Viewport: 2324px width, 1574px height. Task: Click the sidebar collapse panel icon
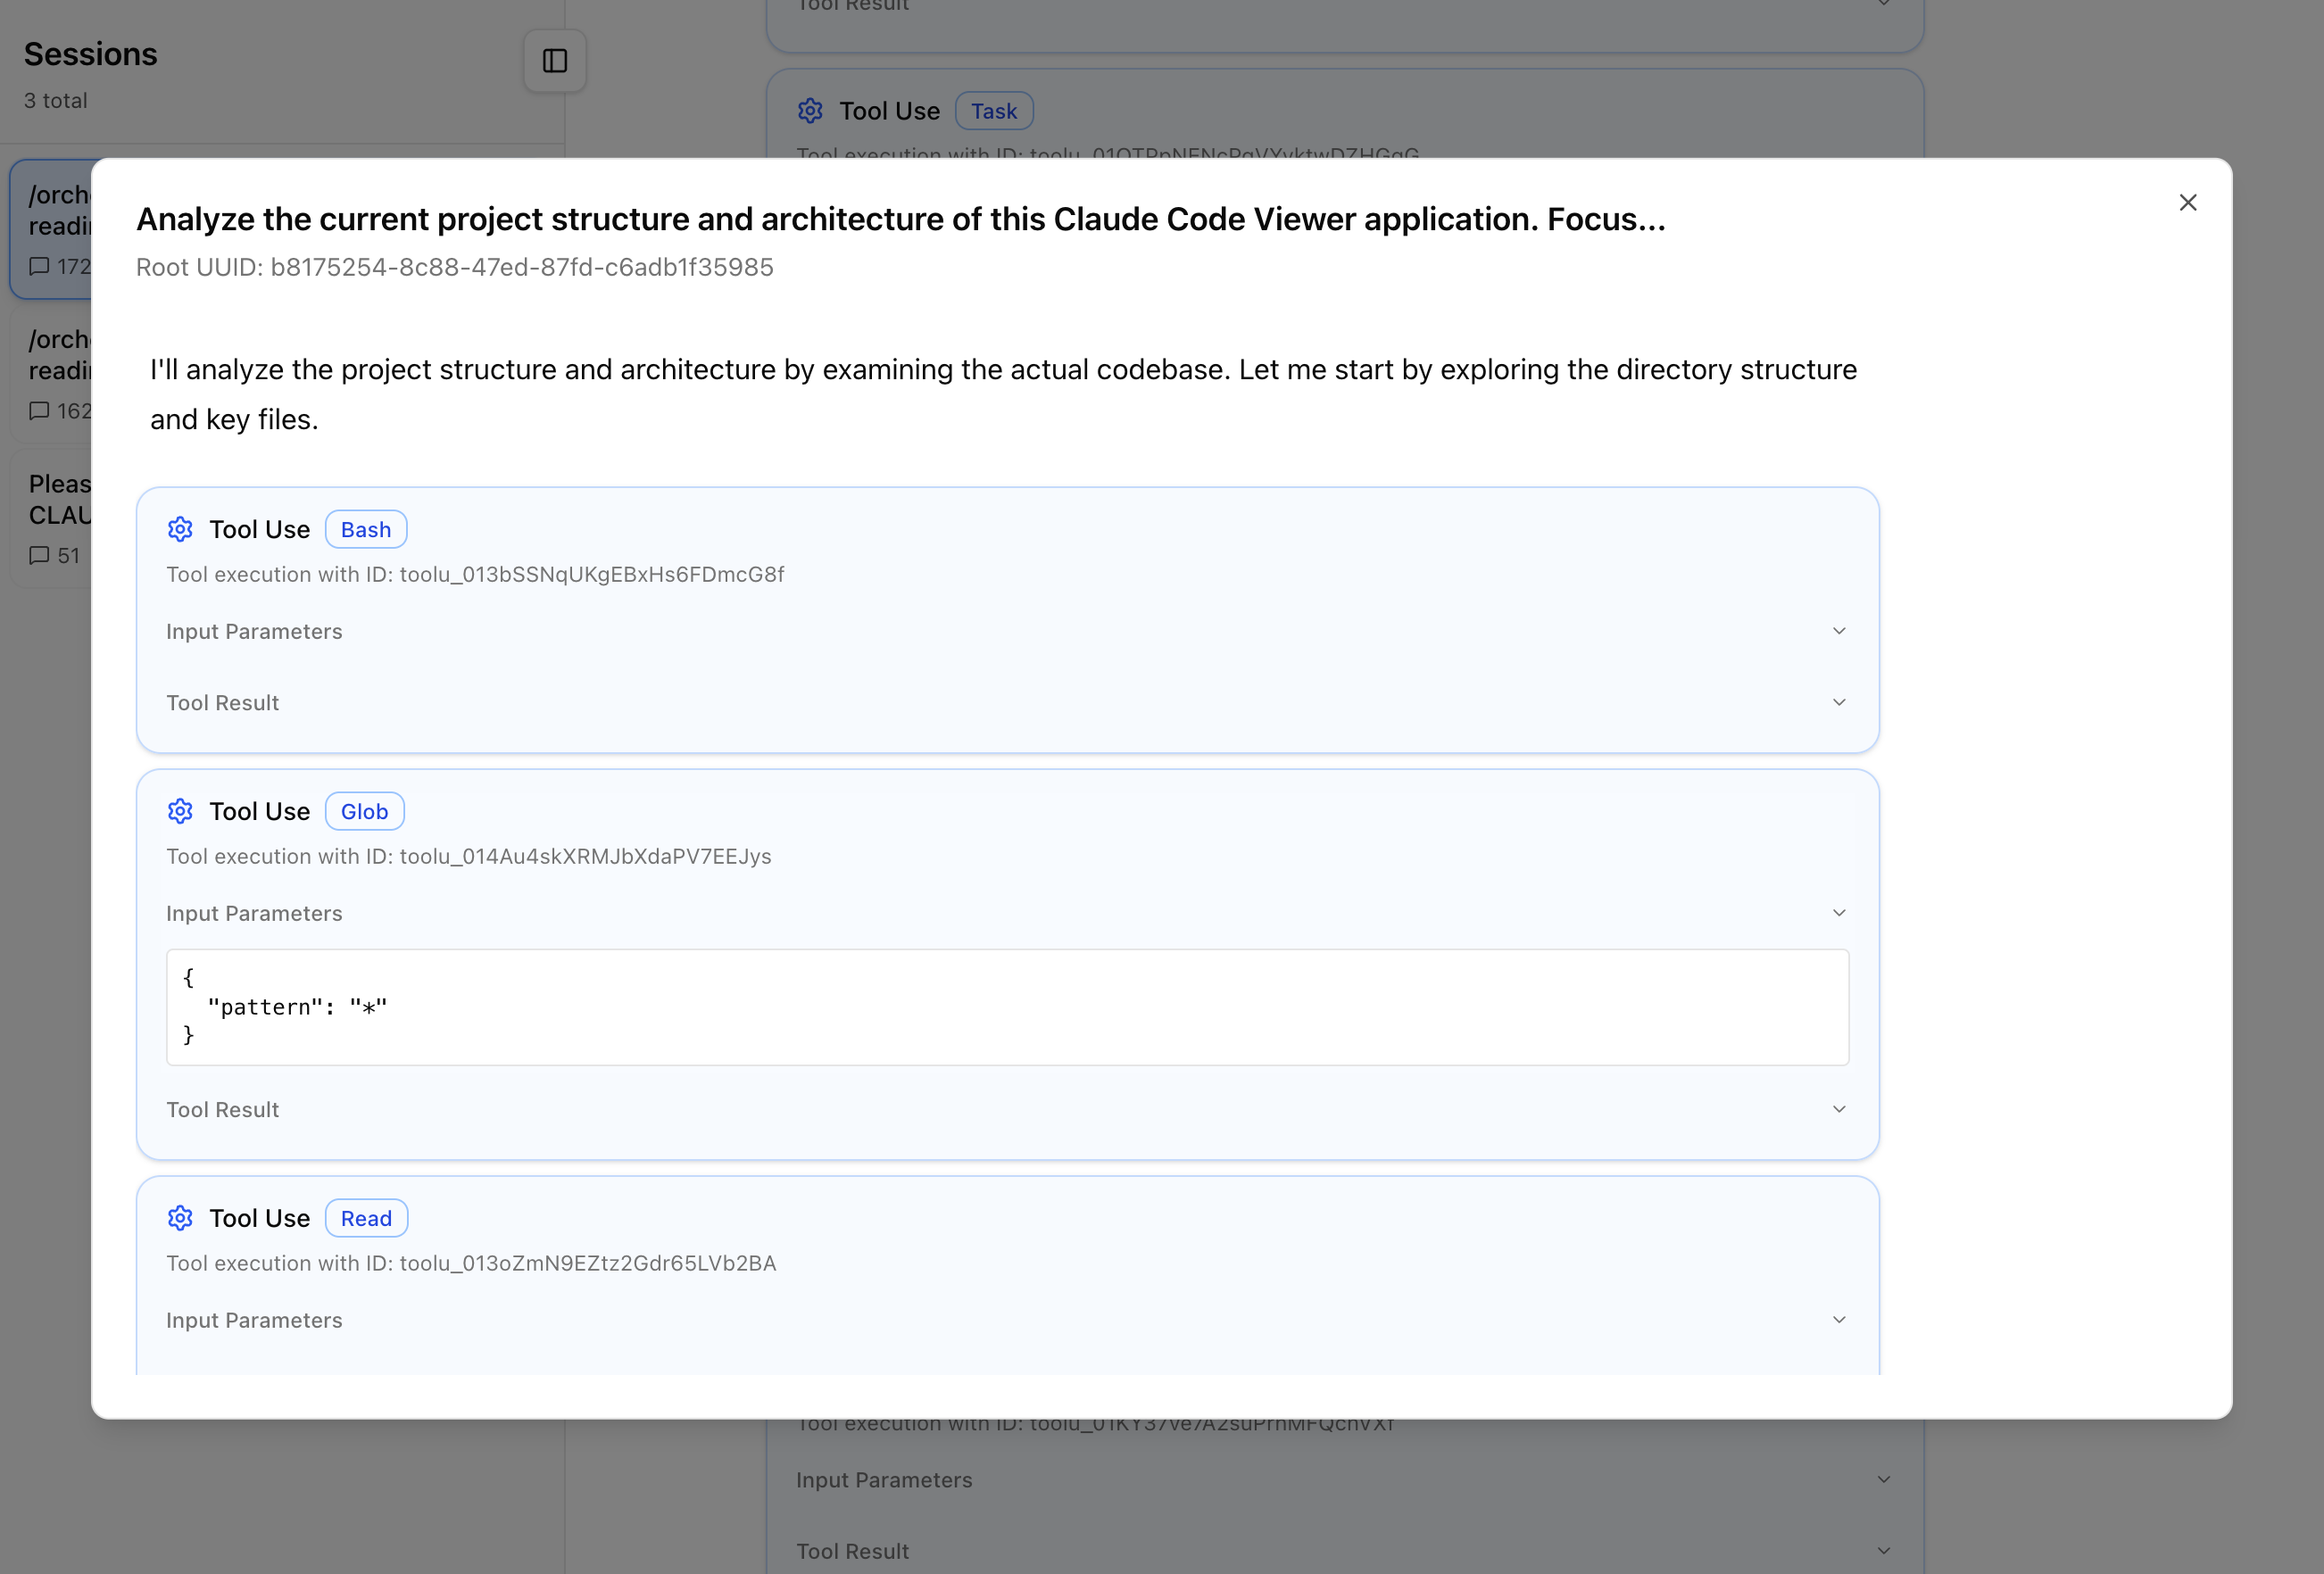[x=555, y=61]
